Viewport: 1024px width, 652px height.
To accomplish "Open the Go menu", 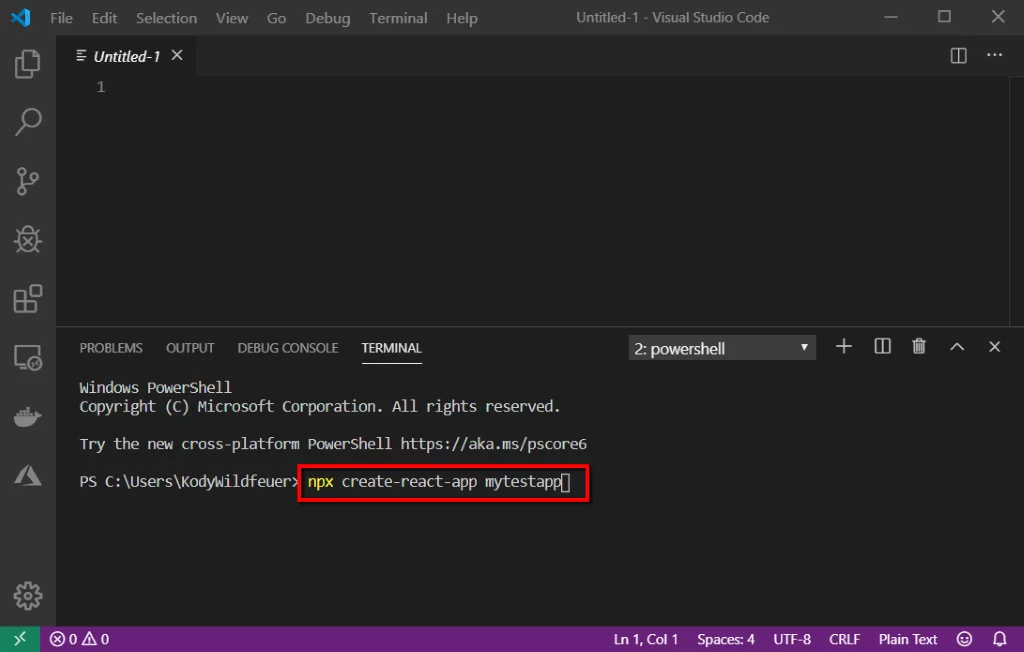I will [276, 18].
